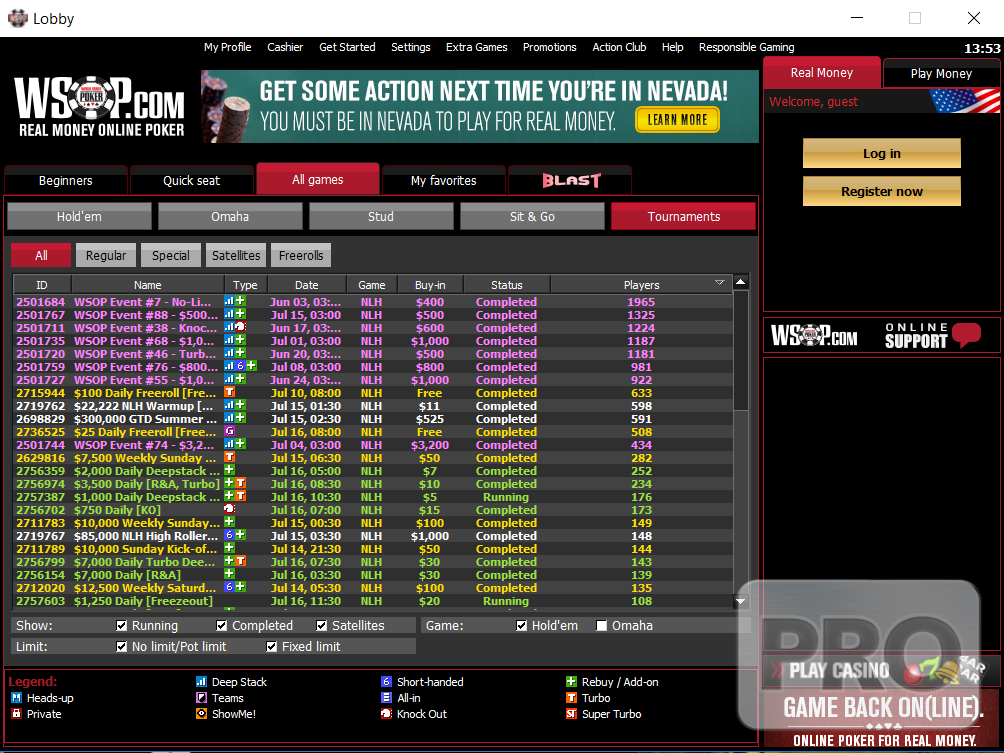This screenshot has width=1004, height=753.
Task: Click the tournament list scroll up arrow
Action: point(741,282)
